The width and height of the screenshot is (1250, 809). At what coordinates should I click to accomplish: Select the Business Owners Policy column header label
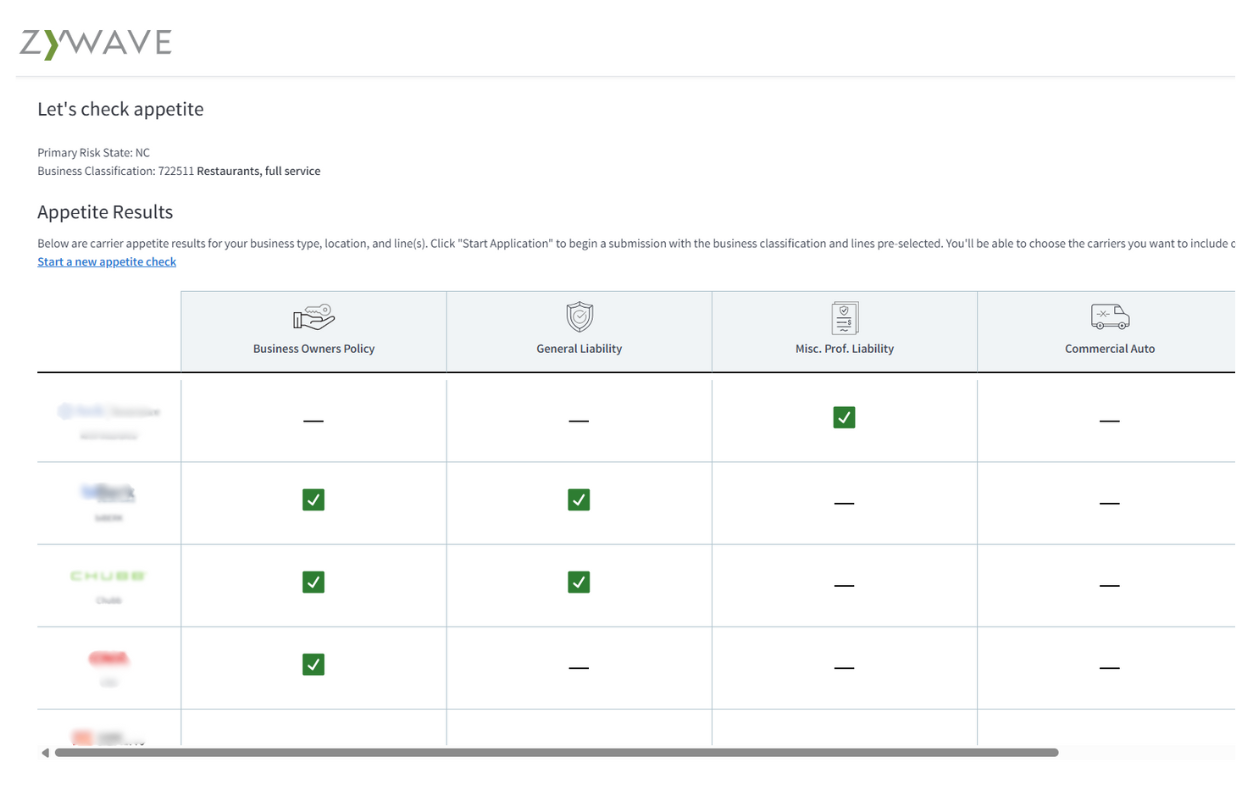click(313, 349)
